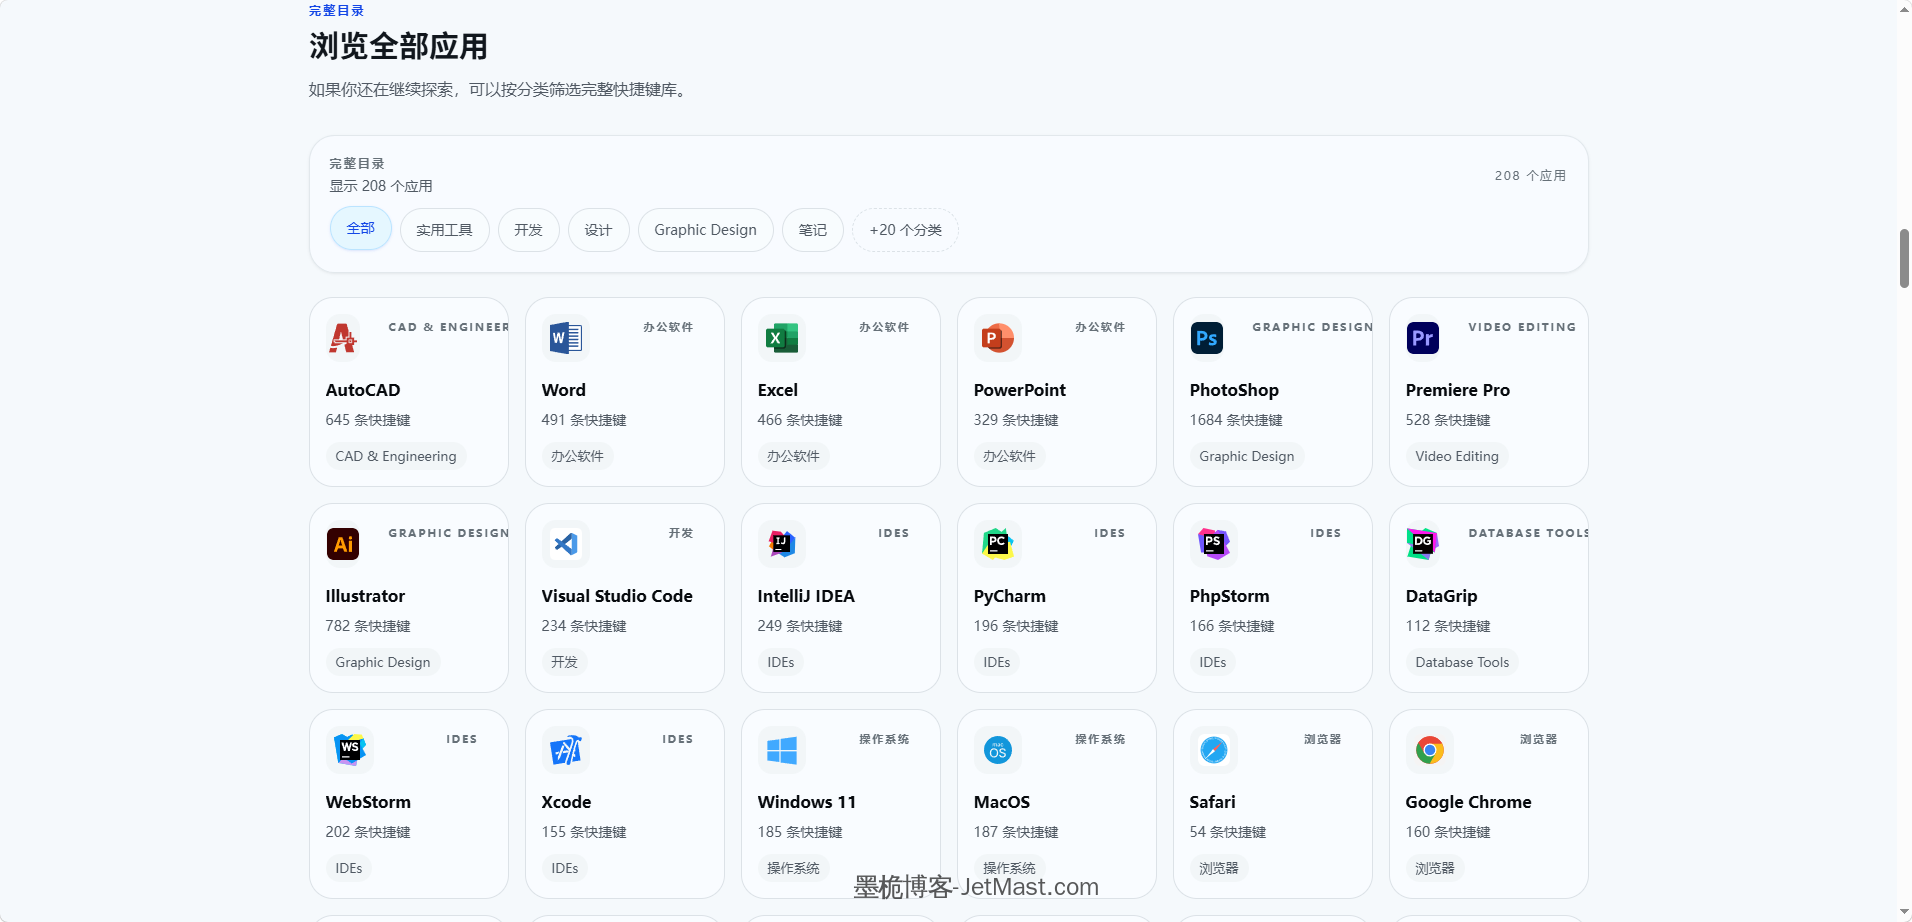Click the Windows 11 logo icon

(x=782, y=750)
